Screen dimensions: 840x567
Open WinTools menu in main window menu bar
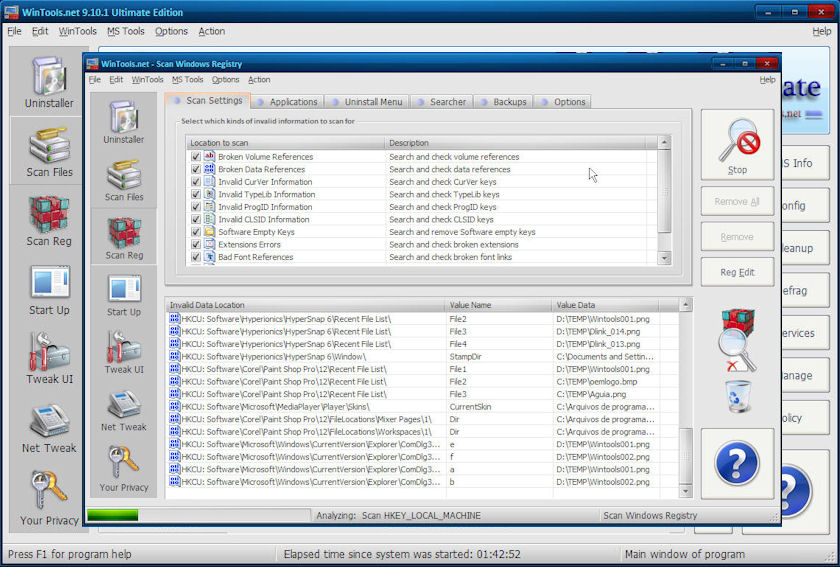coord(78,31)
